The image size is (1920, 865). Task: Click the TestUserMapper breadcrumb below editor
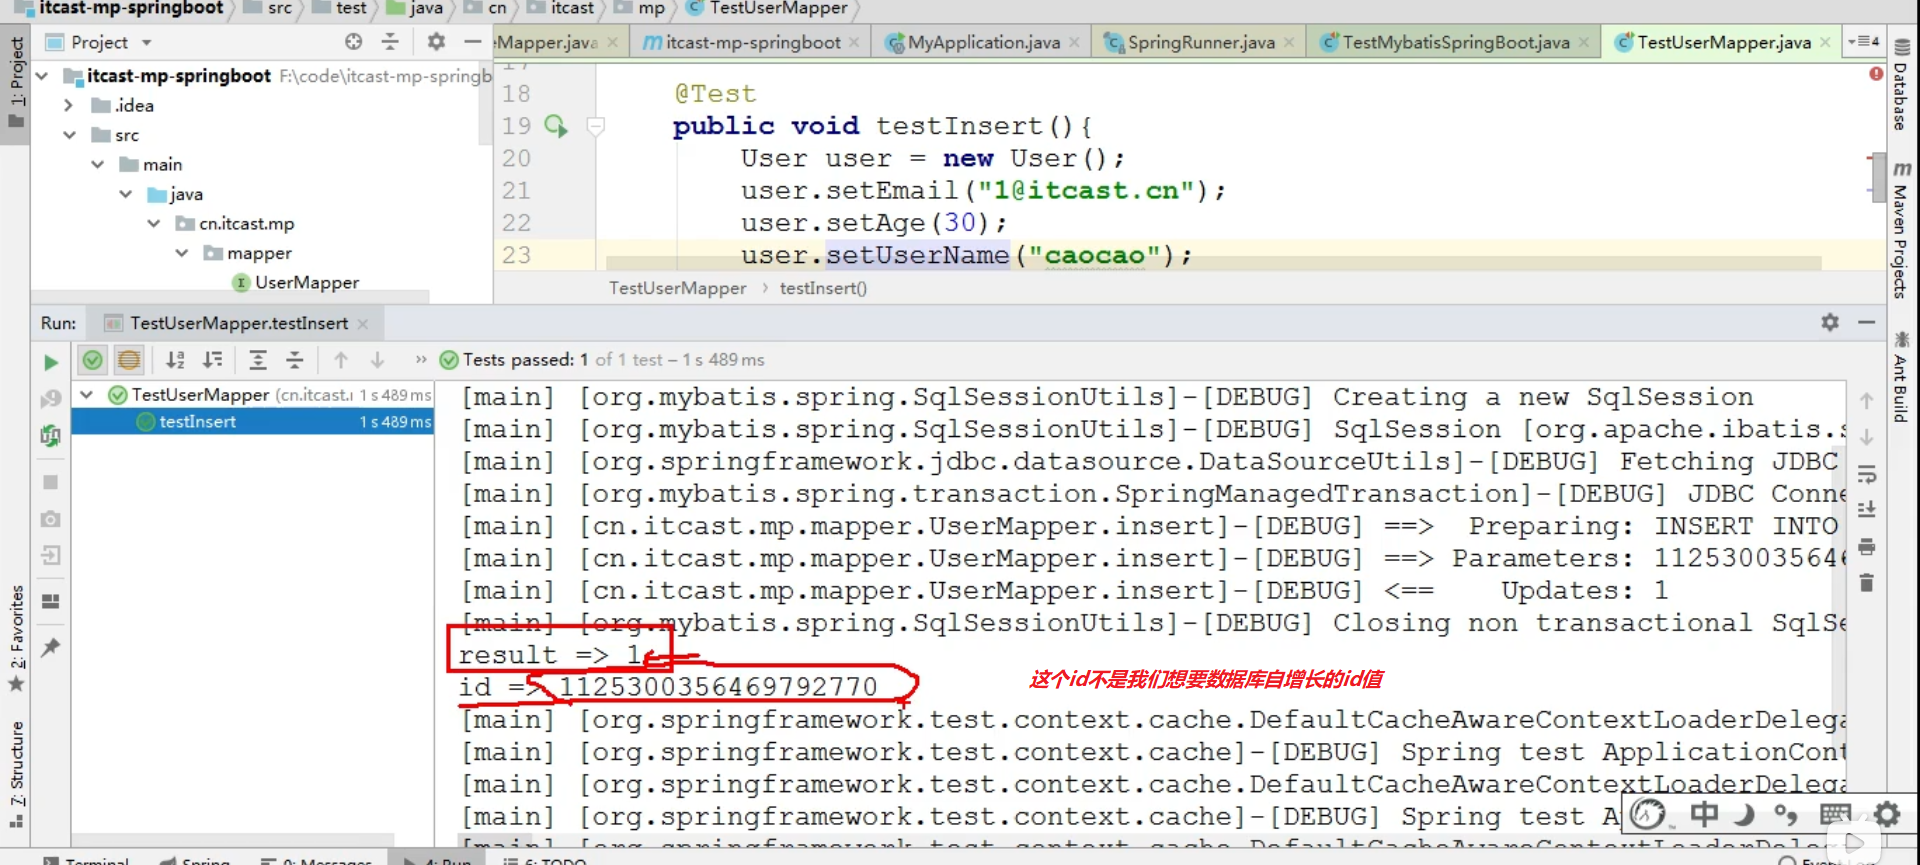tap(677, 288)
